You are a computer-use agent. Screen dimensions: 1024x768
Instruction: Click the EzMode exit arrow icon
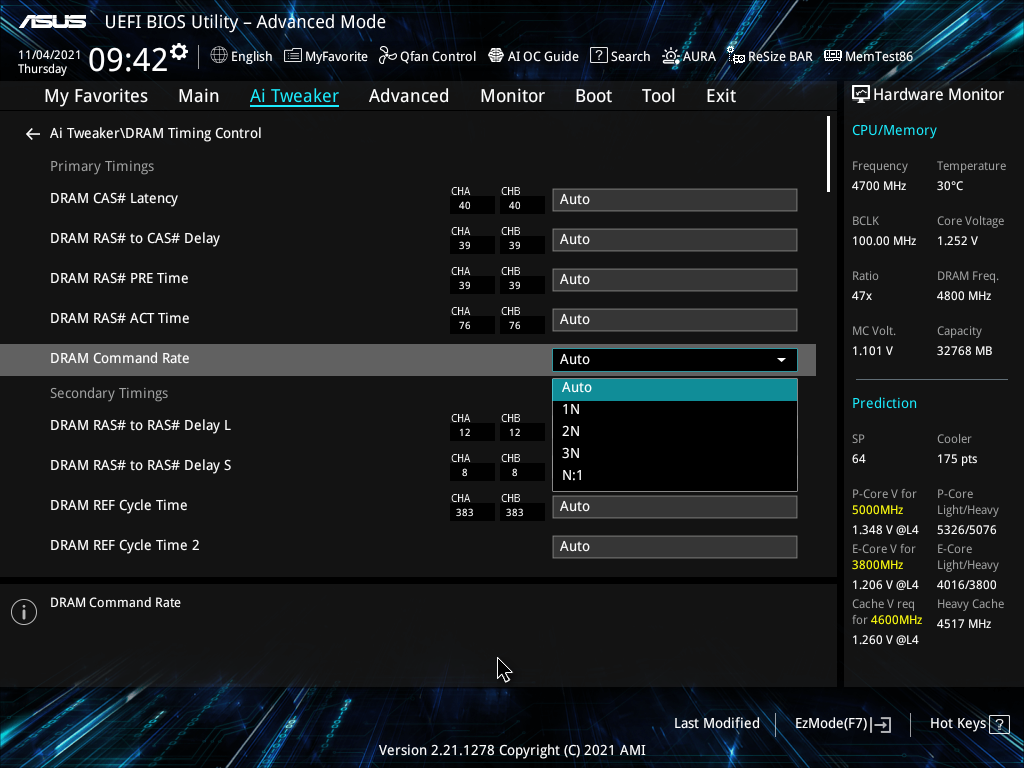881,724
